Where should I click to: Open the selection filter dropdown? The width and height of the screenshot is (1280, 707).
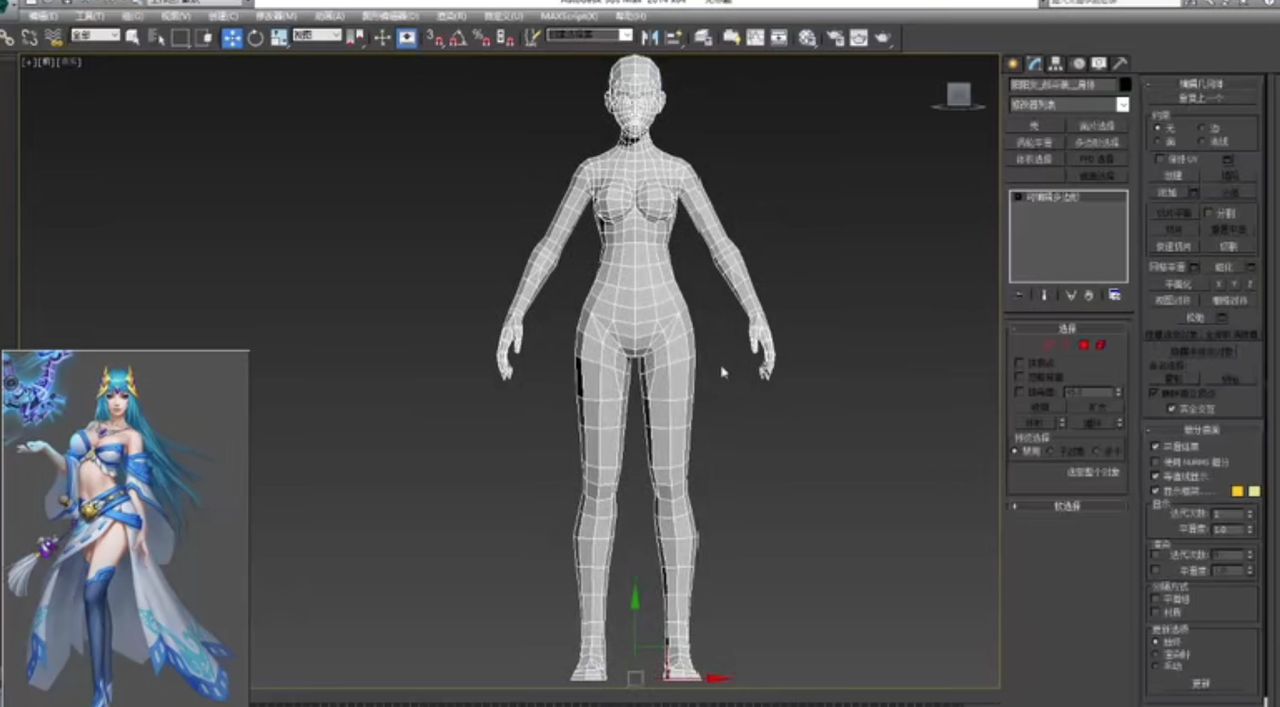tap(95, 36)
